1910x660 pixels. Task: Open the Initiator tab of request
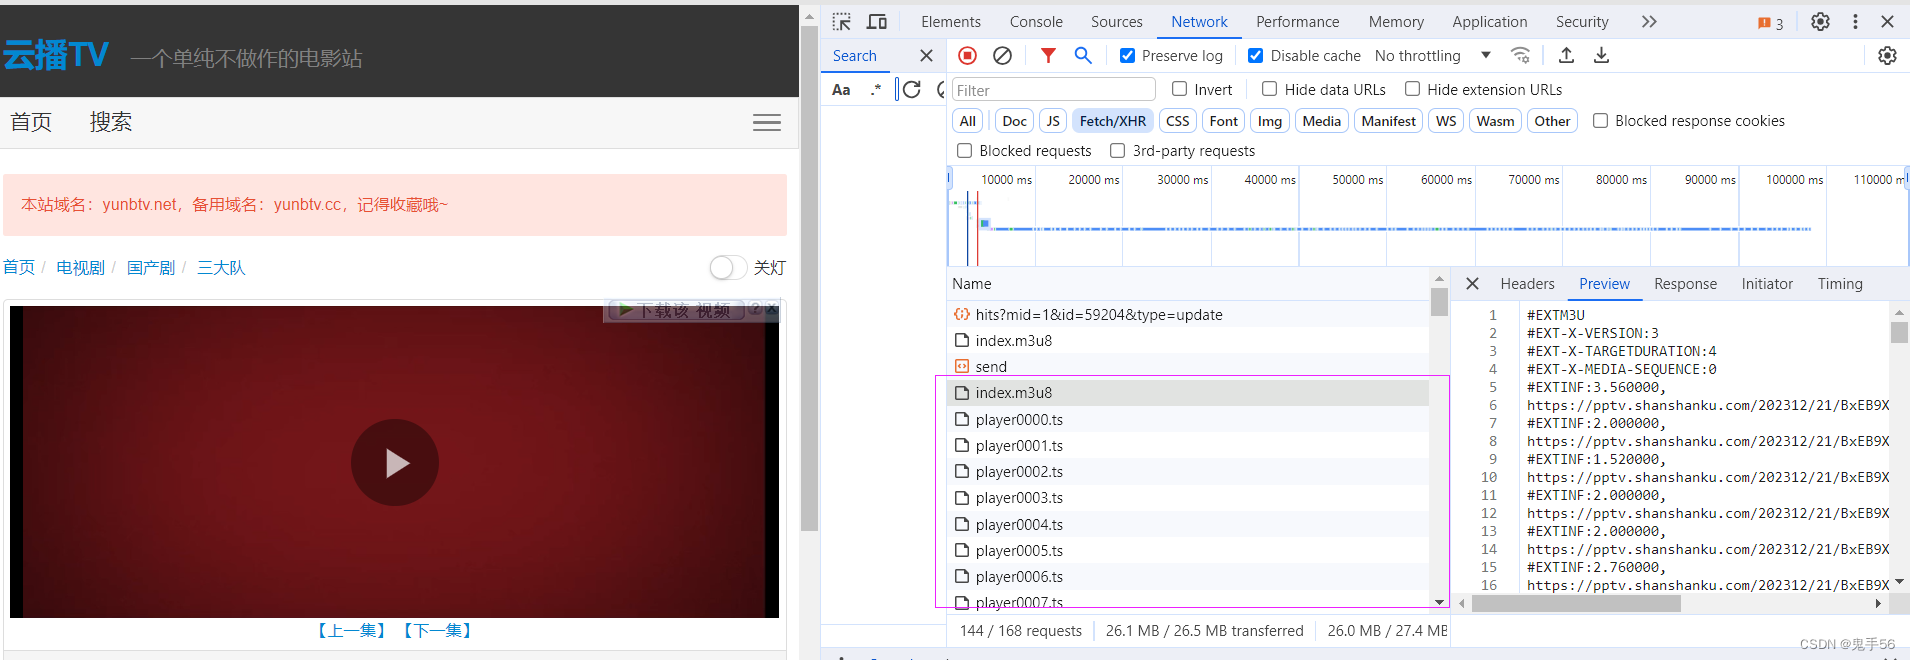(1767, 284)
